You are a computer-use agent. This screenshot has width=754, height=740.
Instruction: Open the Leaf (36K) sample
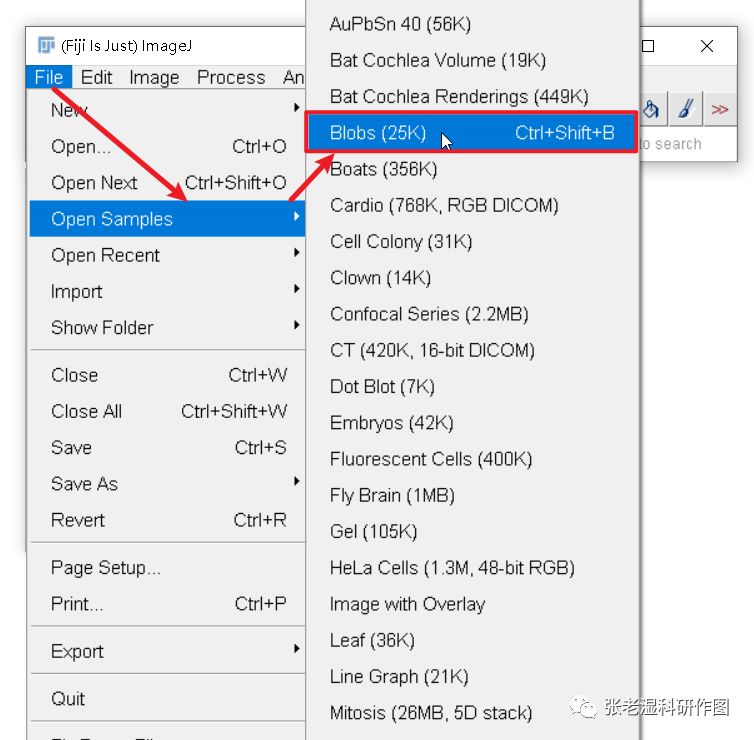[x=472, y=640]
